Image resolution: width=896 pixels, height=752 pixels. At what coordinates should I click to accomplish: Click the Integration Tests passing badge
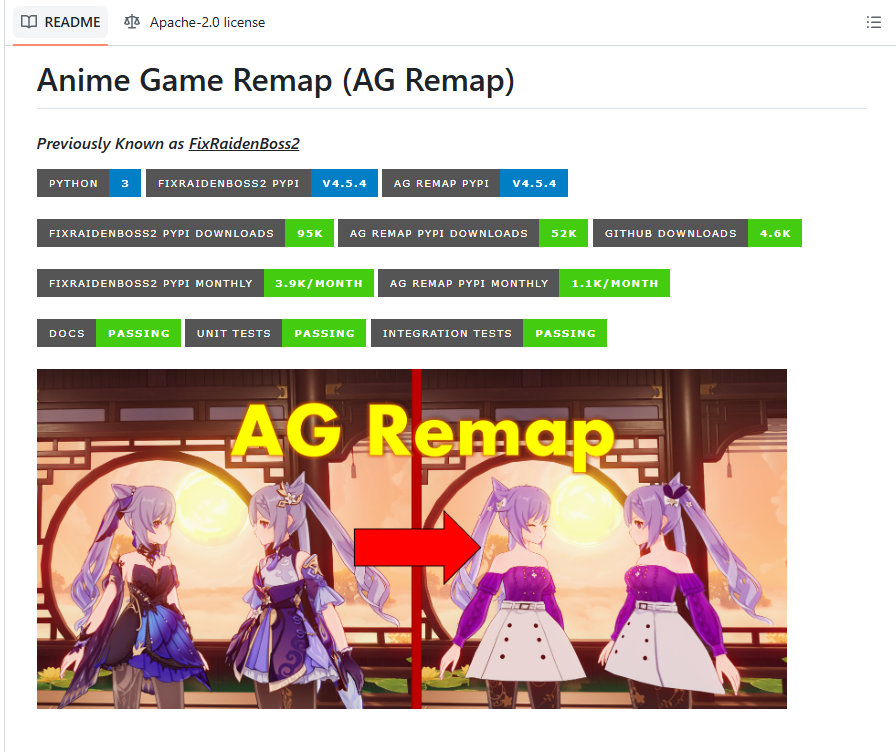coord(489,333)
